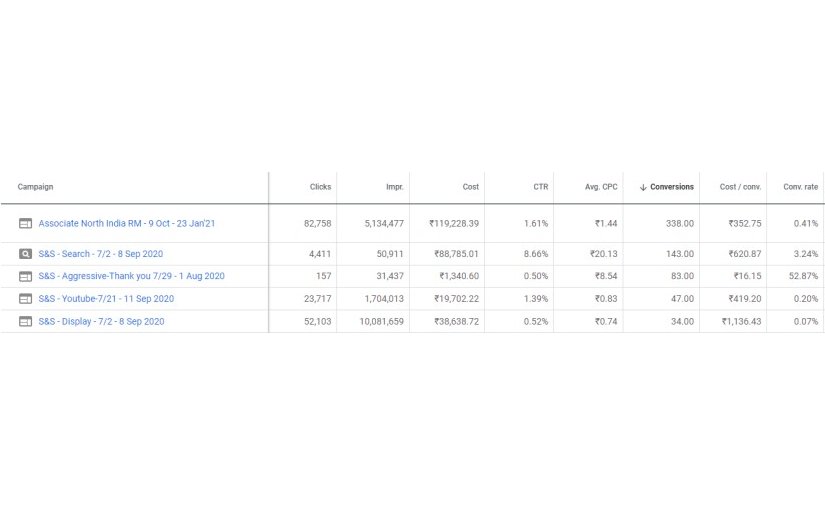The image size is (825, 525).
Task: Sort by the Clicks column header
Action: (x=320, y=187)
